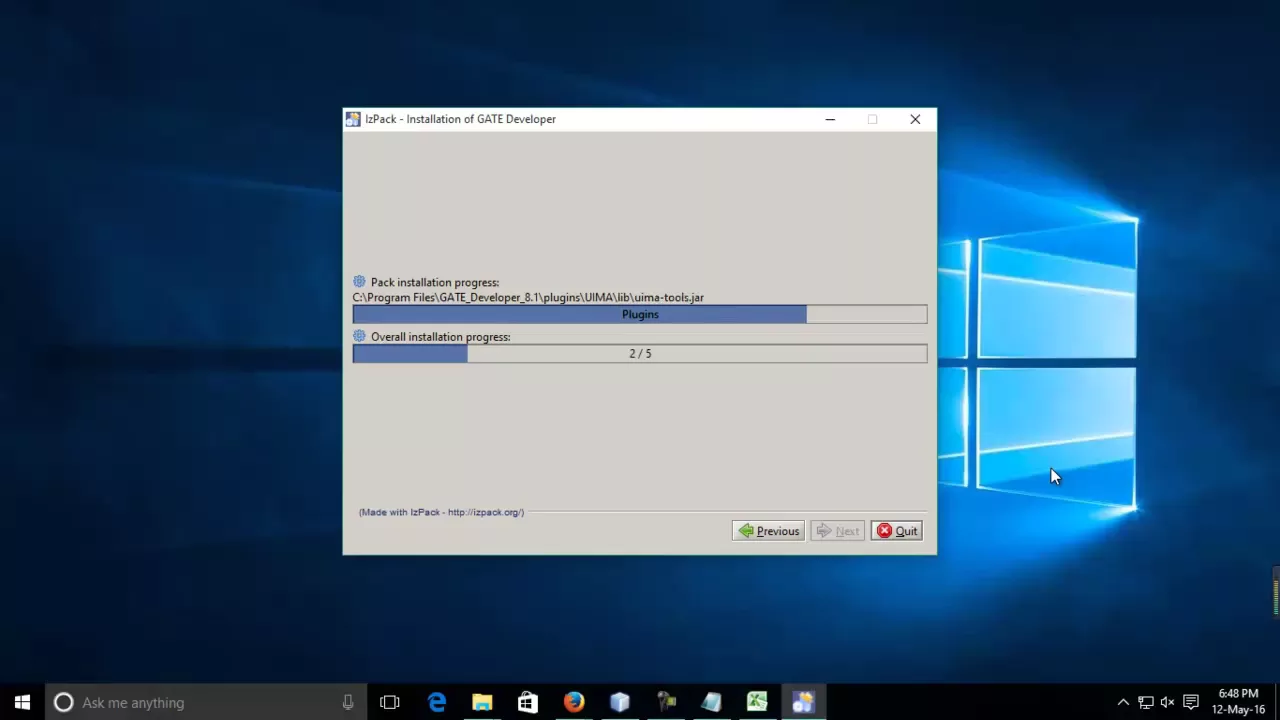Screen dimensions: 1280x720
Task: Open the VirtualBox cube icon in the taskbar
Action: (620, 703)
